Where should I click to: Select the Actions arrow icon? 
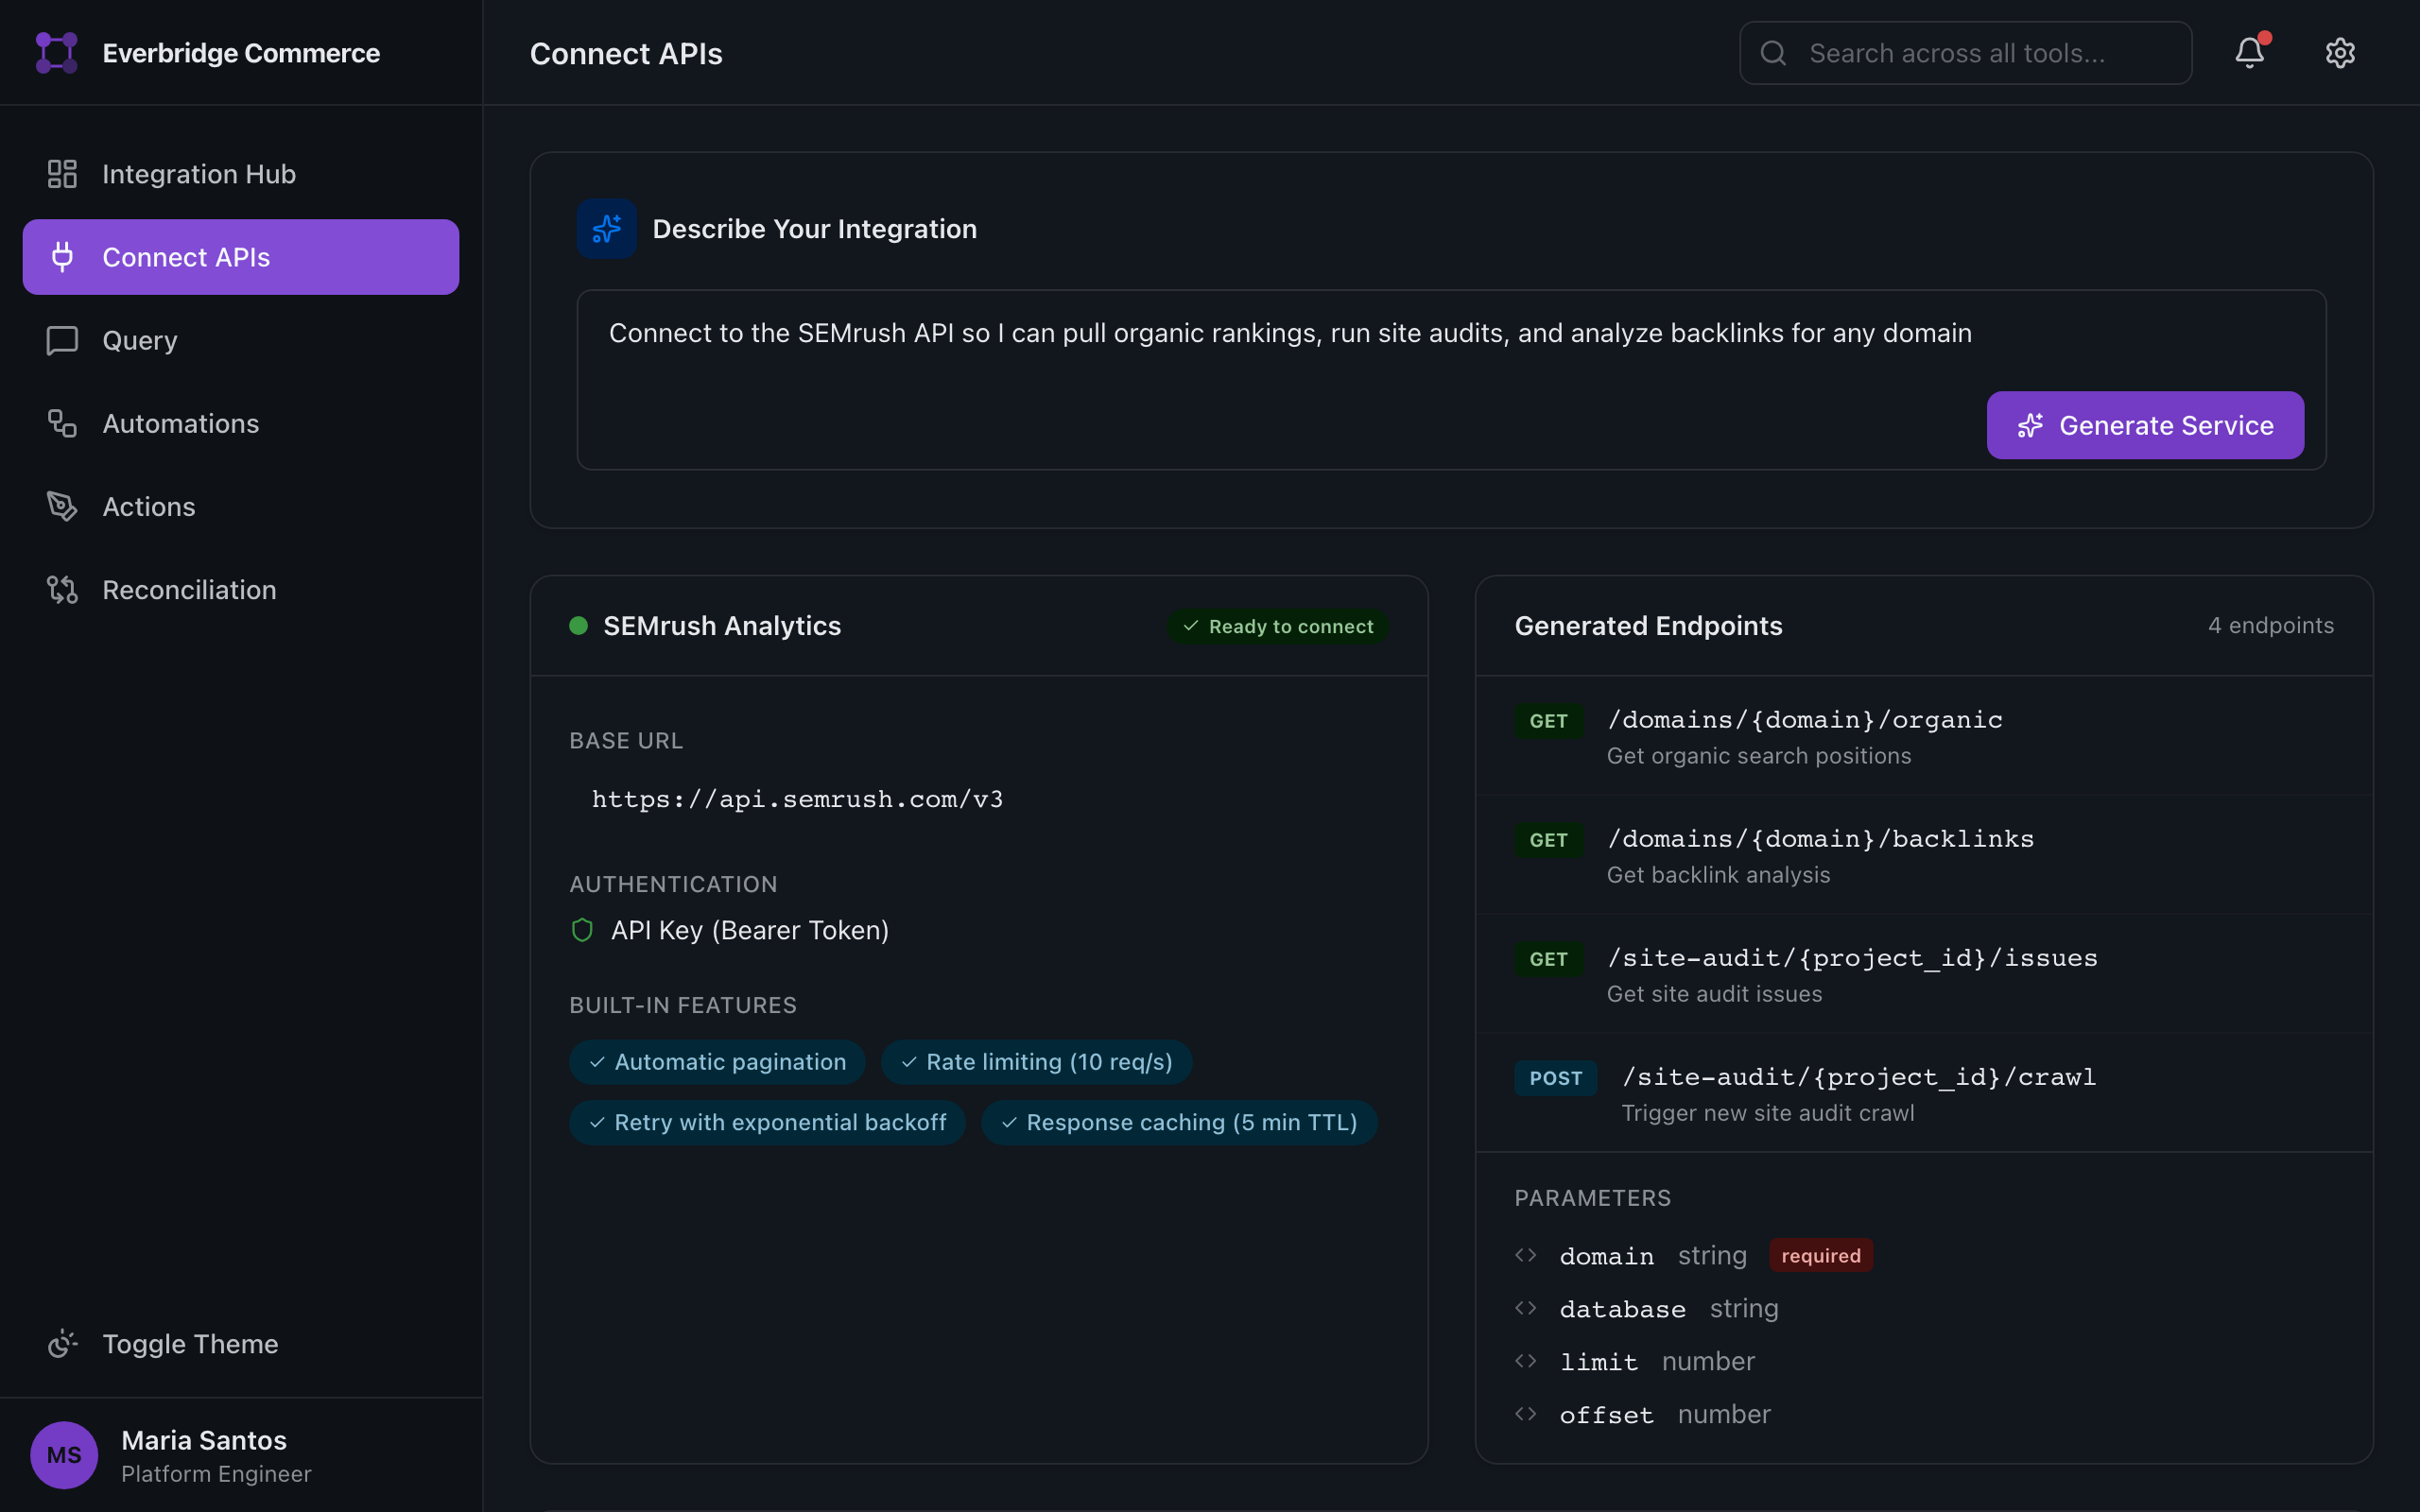click(x=62, y=506)
